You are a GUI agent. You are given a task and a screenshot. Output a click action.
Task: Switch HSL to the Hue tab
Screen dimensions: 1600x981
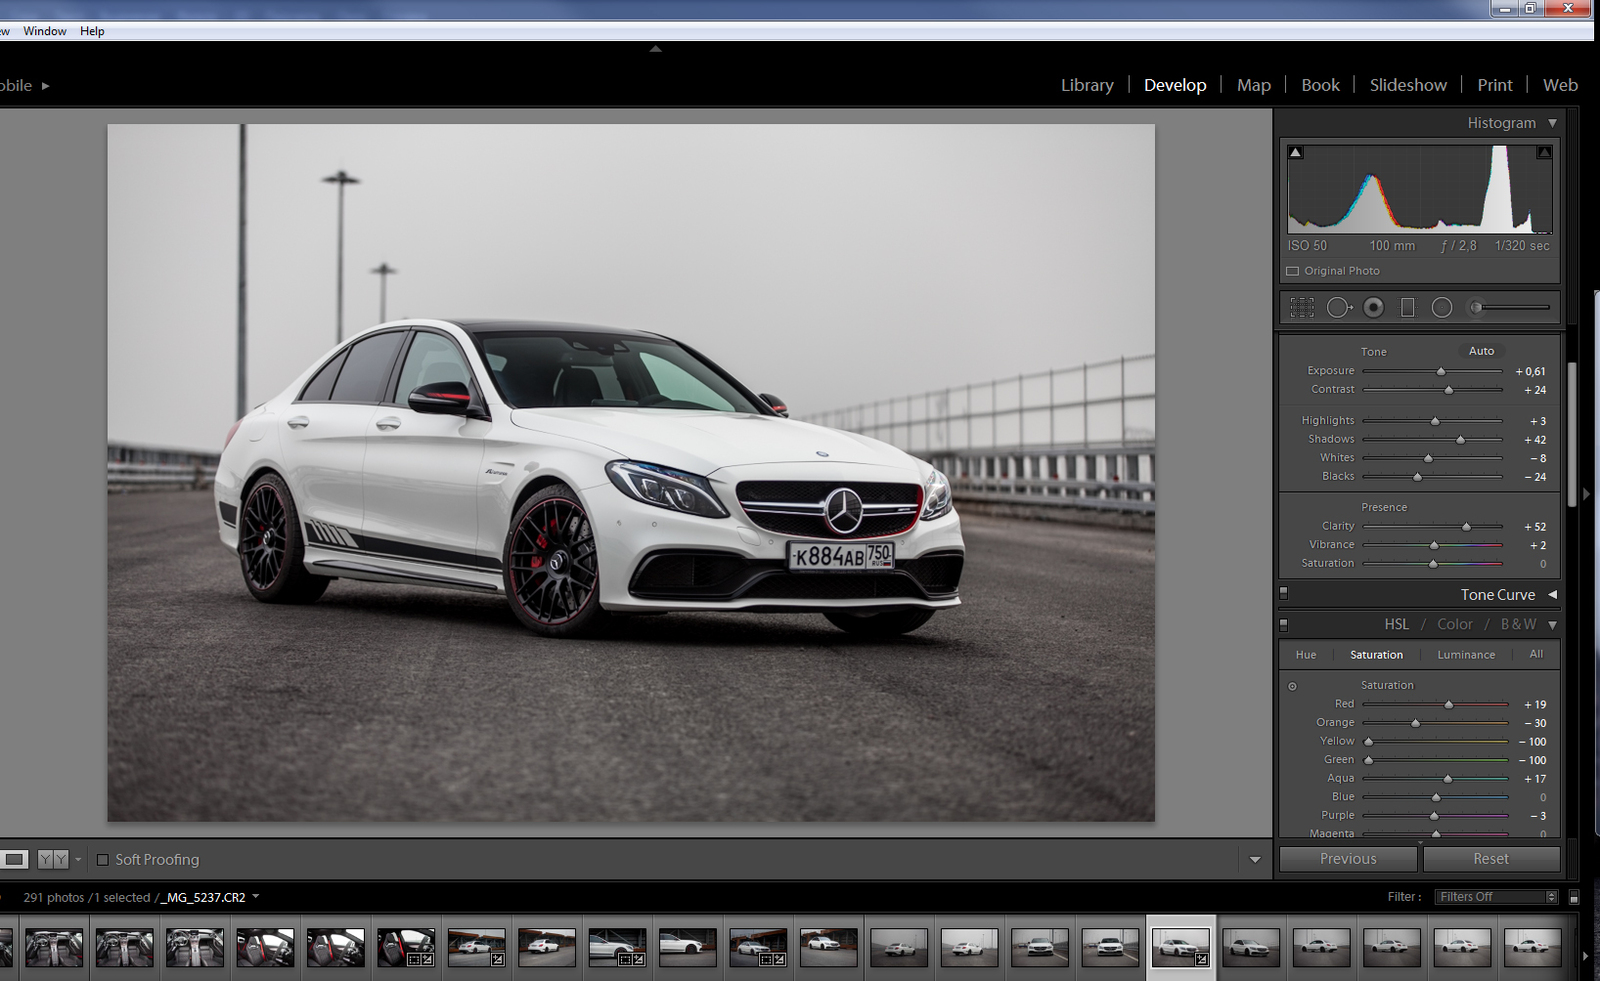point(1306,655)
